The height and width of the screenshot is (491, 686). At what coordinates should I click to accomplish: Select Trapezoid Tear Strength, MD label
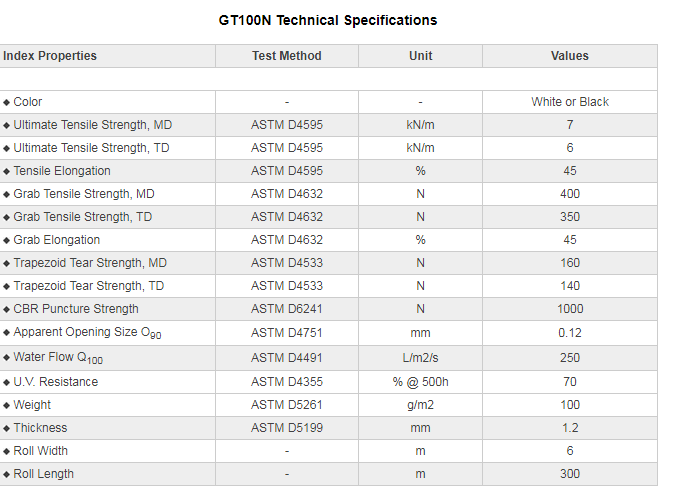(x=90, y=263)
